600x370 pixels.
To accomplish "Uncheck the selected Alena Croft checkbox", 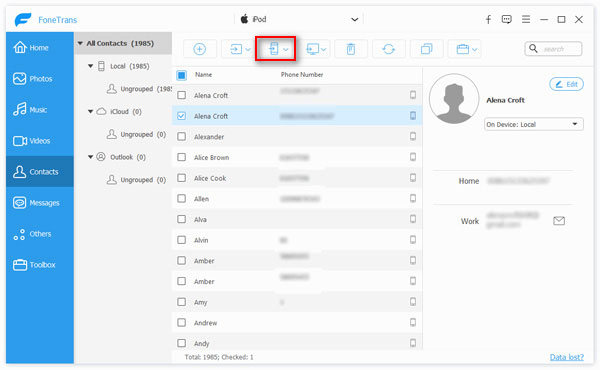I will [x=182, y=116].
